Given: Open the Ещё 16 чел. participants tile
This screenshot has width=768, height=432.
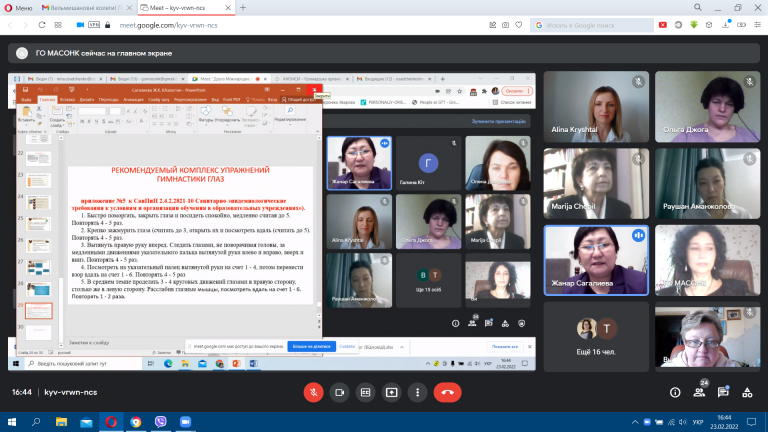Looking at the screenshot, I should pos(596,337).
